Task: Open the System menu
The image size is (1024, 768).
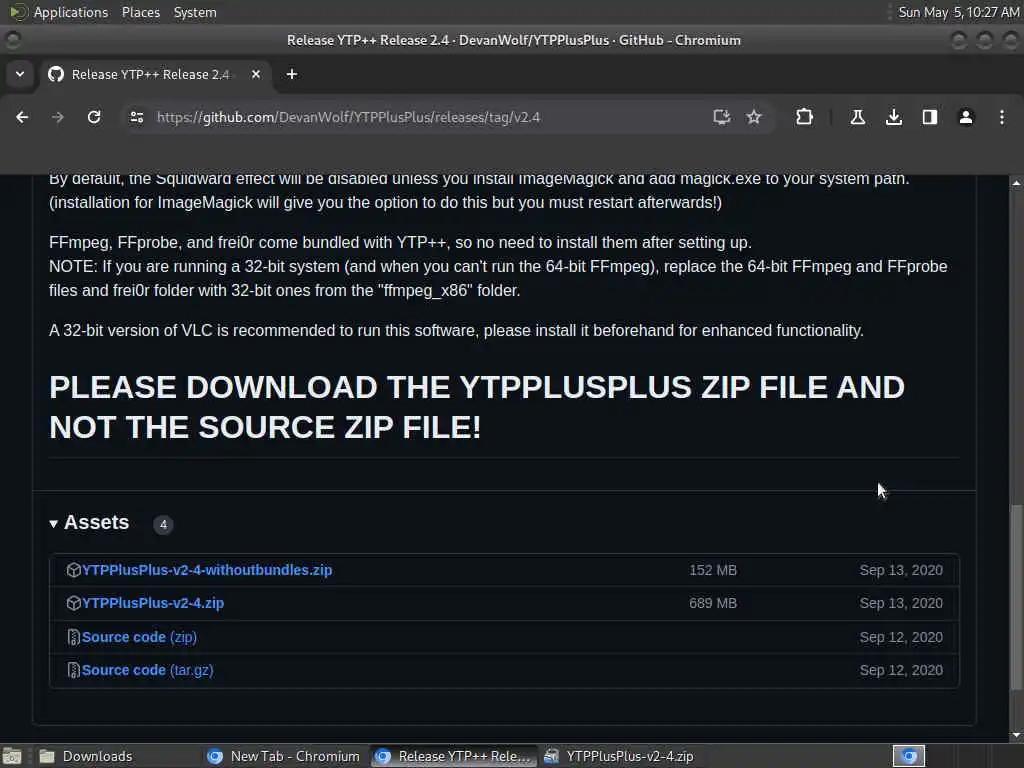Action: (195, 12)
